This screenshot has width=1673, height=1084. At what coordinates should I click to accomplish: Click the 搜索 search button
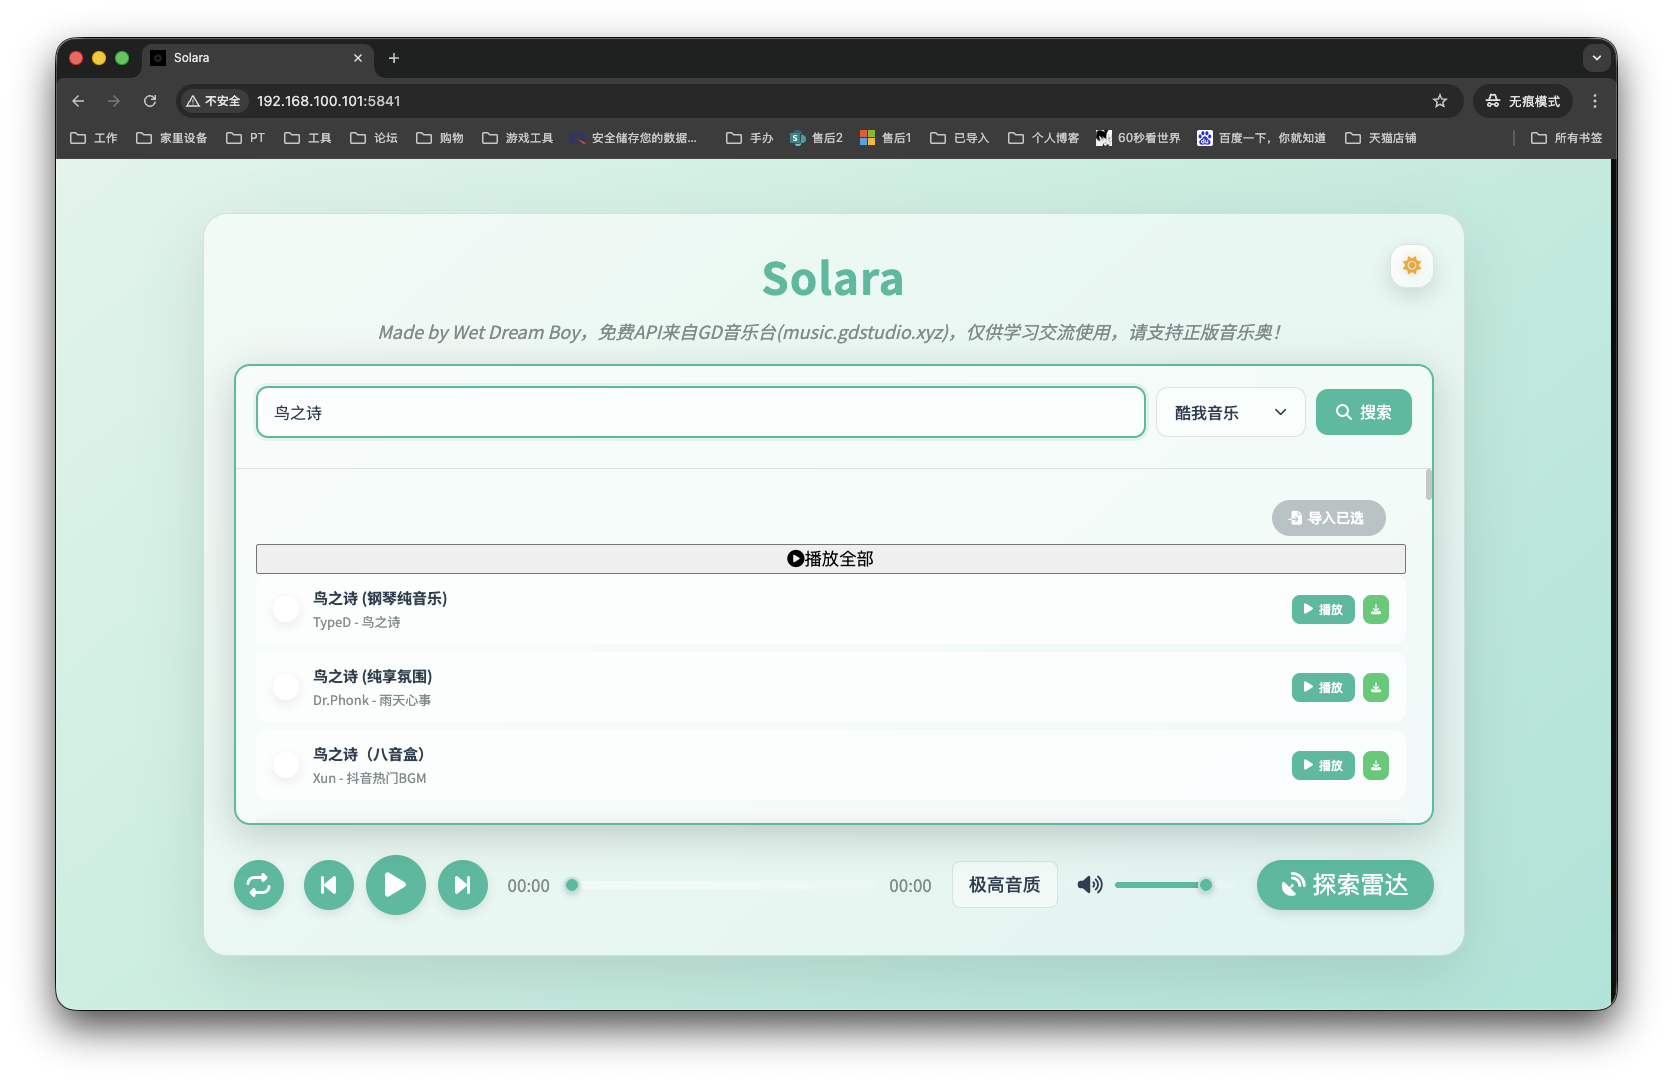click(x=1363, y=412)
